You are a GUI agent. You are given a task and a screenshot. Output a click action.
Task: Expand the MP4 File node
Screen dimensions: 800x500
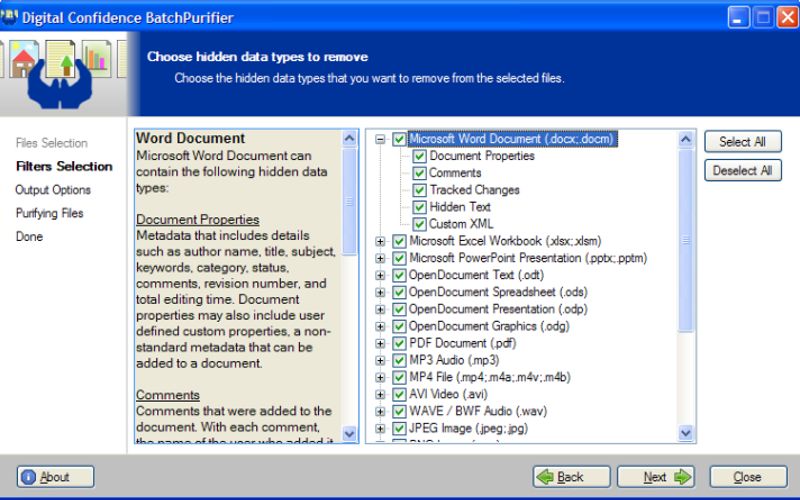pos(380,378)
